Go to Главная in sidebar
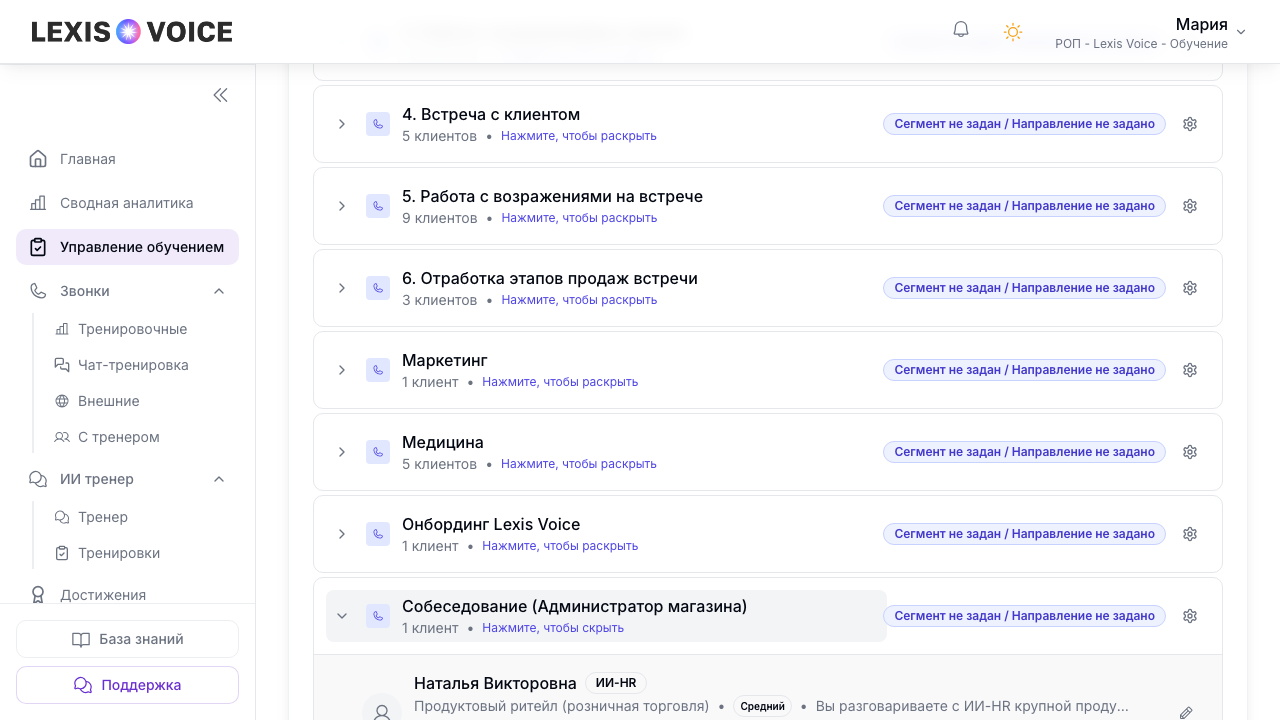Viewport: 1280px width, 720px height. coord(127,159)
